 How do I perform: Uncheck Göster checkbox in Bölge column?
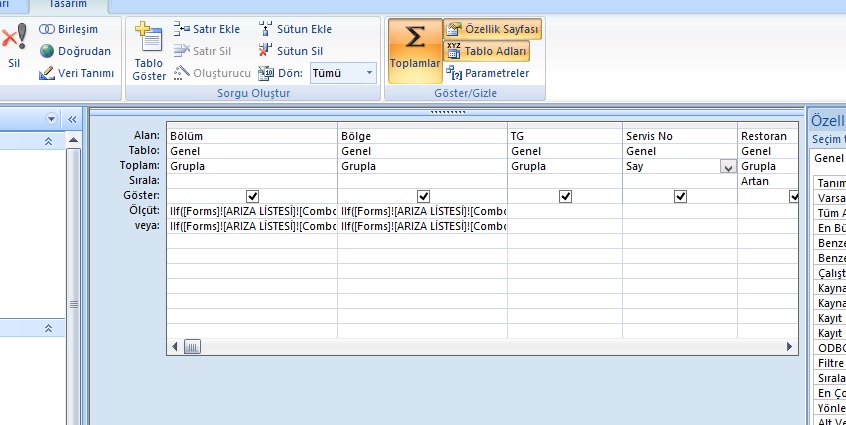[423, 196]
